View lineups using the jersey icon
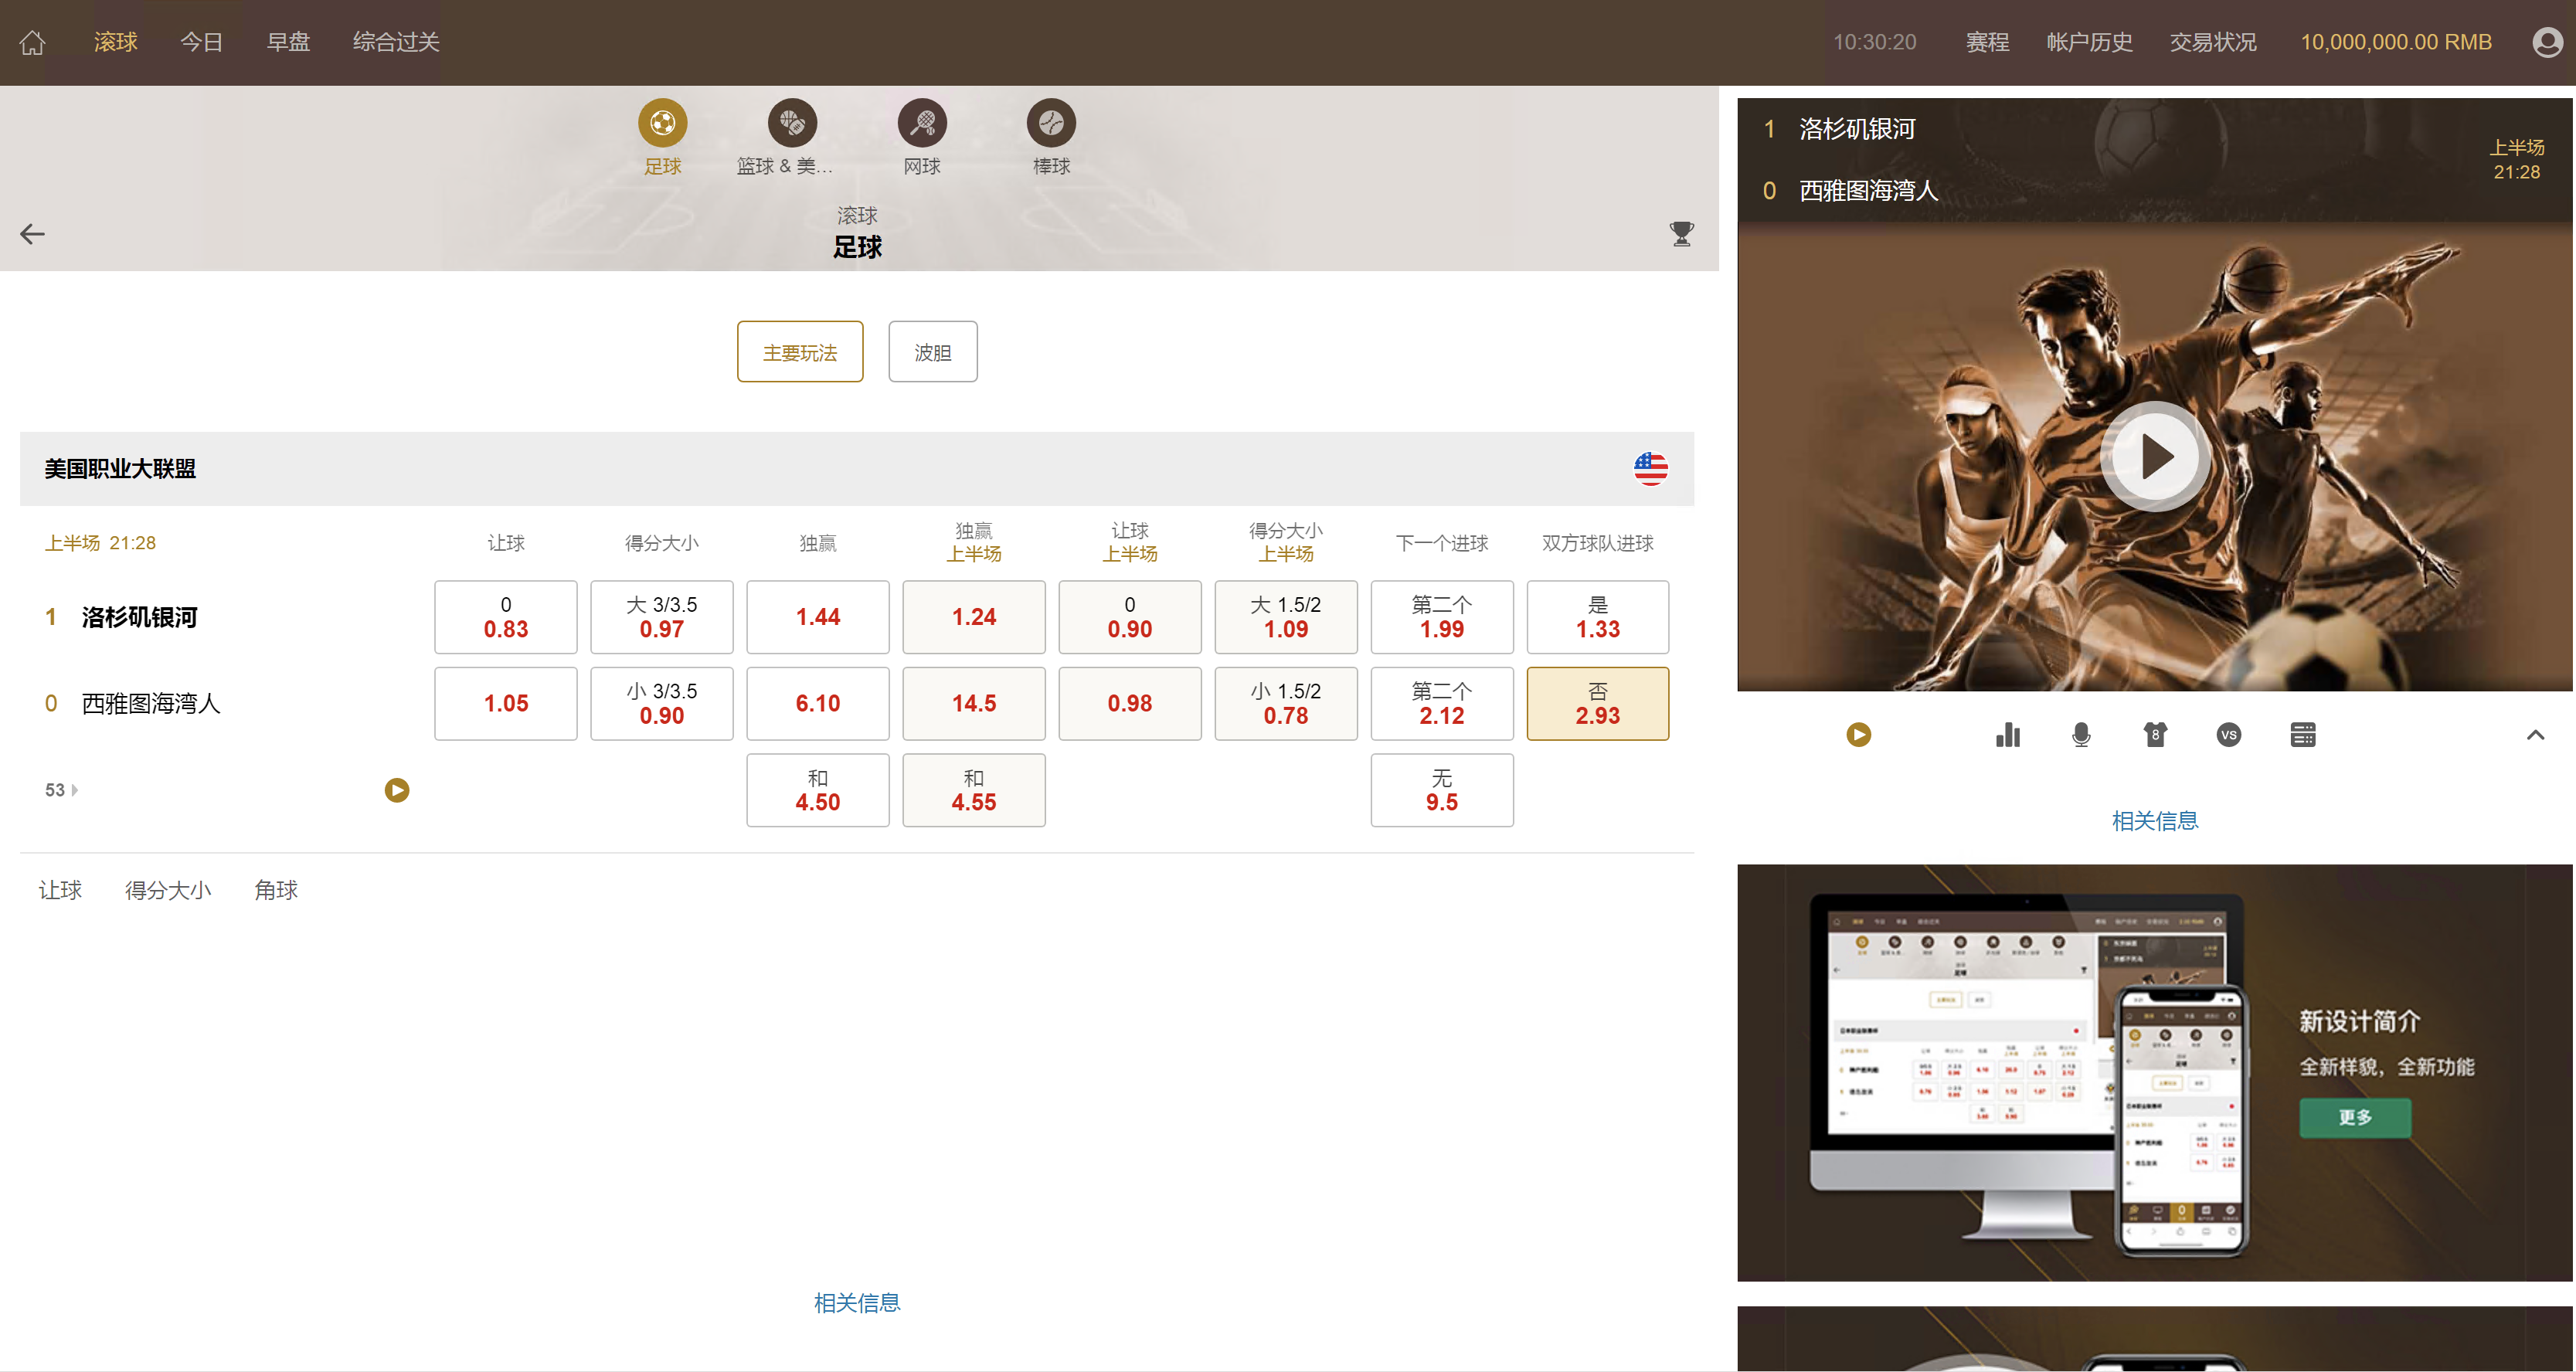2576x1372 pixels. [x=2155, y=735]
